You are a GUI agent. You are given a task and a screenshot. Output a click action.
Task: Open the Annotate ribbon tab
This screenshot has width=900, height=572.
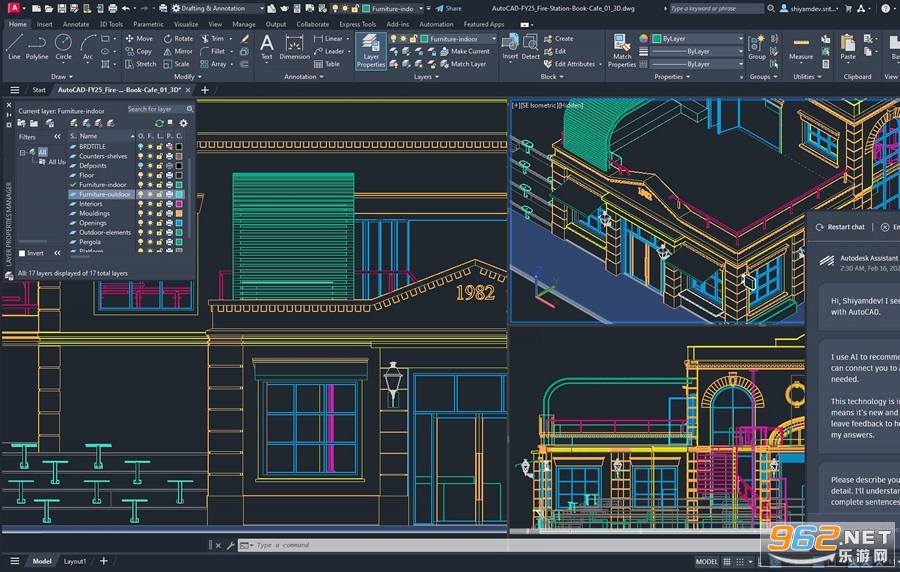(76, 24)
